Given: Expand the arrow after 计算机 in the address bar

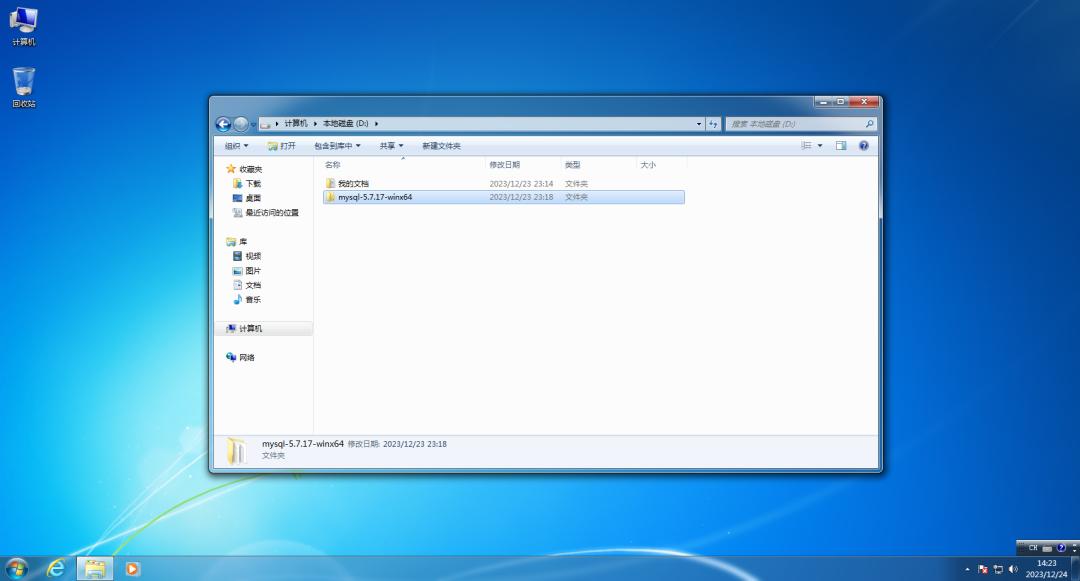Looking at the screenshot, I should tap(315, 124).
